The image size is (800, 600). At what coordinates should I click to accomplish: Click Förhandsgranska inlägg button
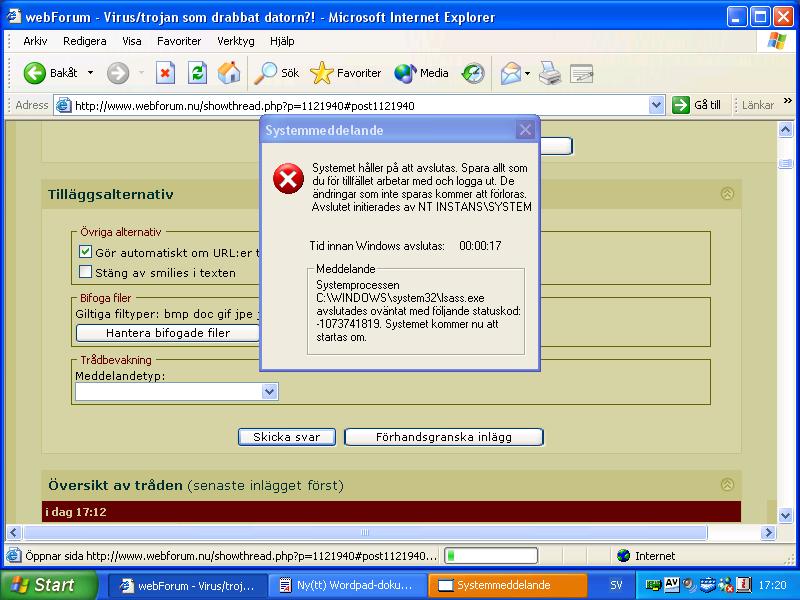click(444, 437)
